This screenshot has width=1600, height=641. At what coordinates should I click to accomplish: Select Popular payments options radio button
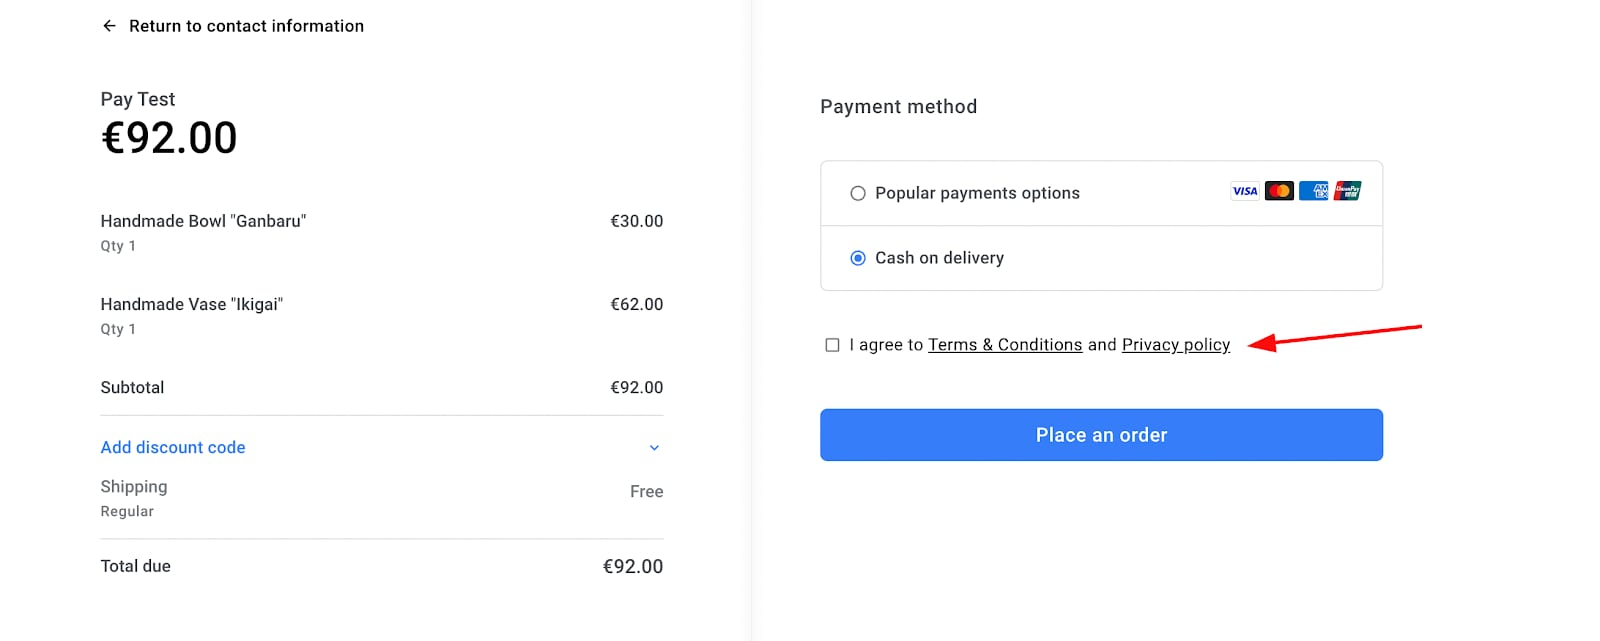point(858,193)
